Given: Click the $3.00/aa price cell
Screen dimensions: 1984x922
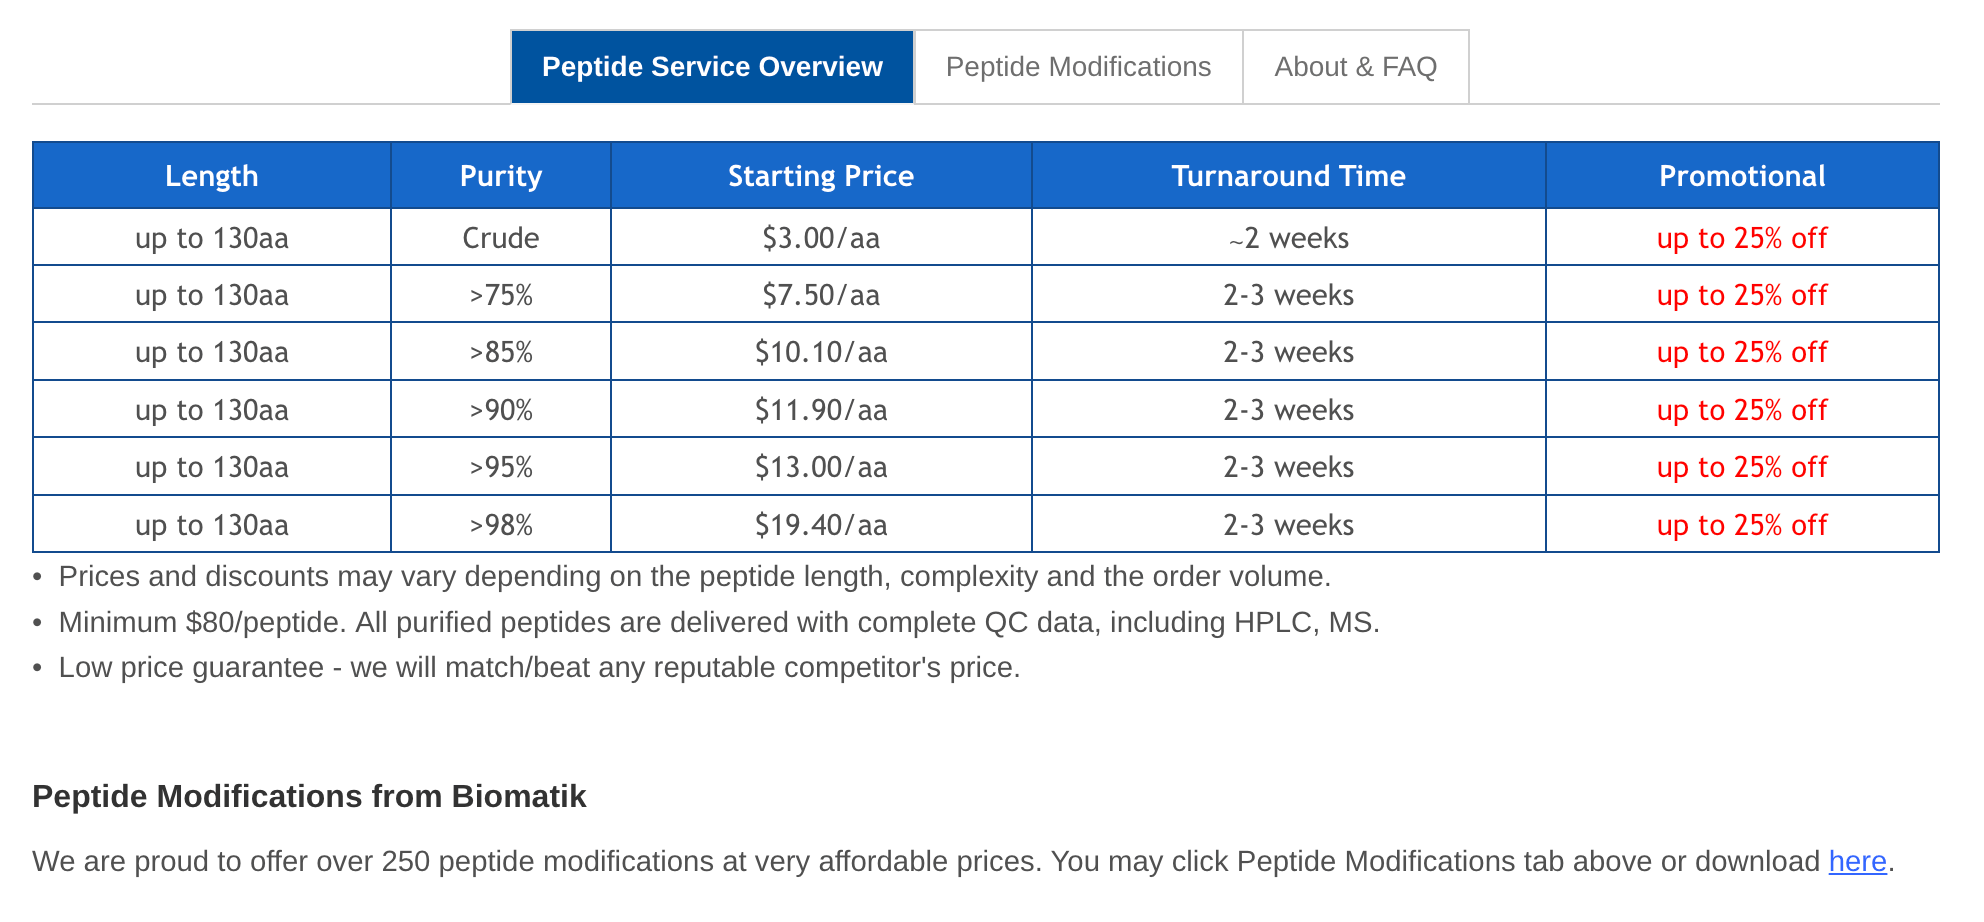Looking at the screenshot, I should [x=820, y=238].
